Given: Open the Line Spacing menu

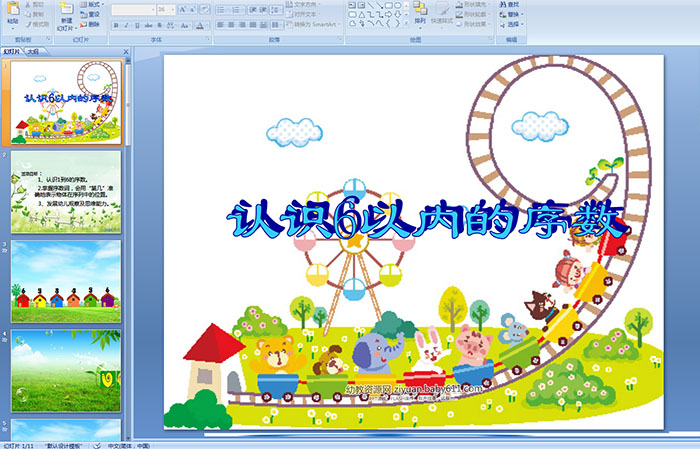Looking at the screenshot, I should click(276, 10).
